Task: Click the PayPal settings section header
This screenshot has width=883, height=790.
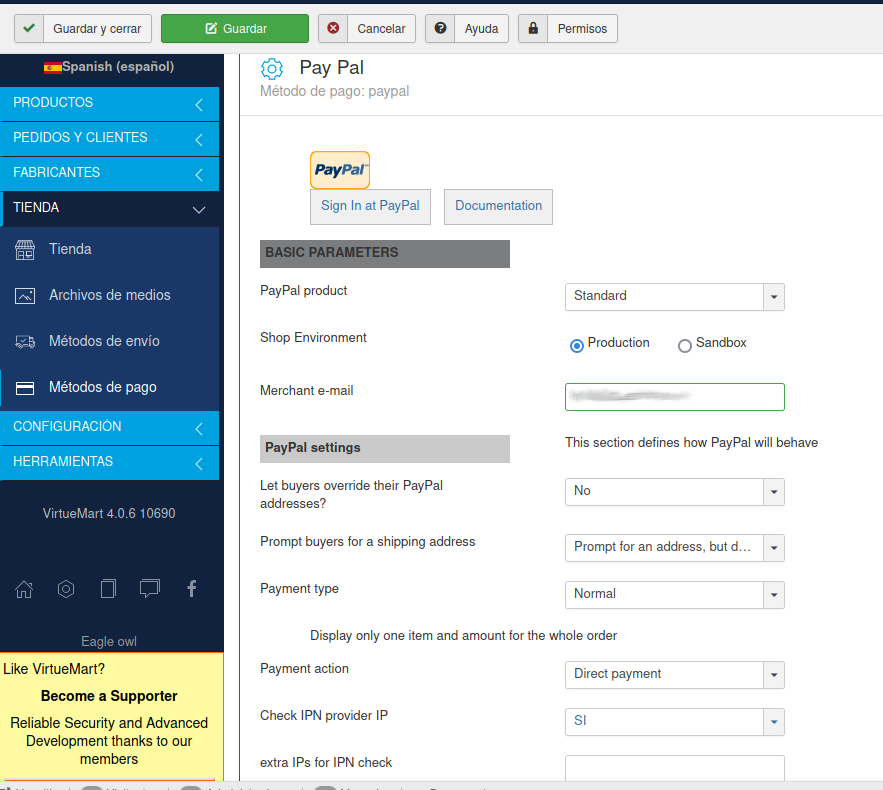Action: coord(385,449)
